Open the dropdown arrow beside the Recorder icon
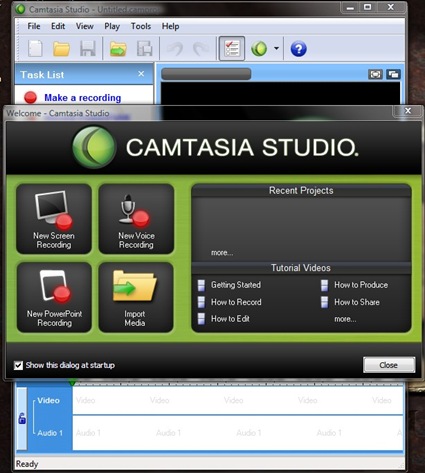425x473 pixels. (x=276, y=48)
